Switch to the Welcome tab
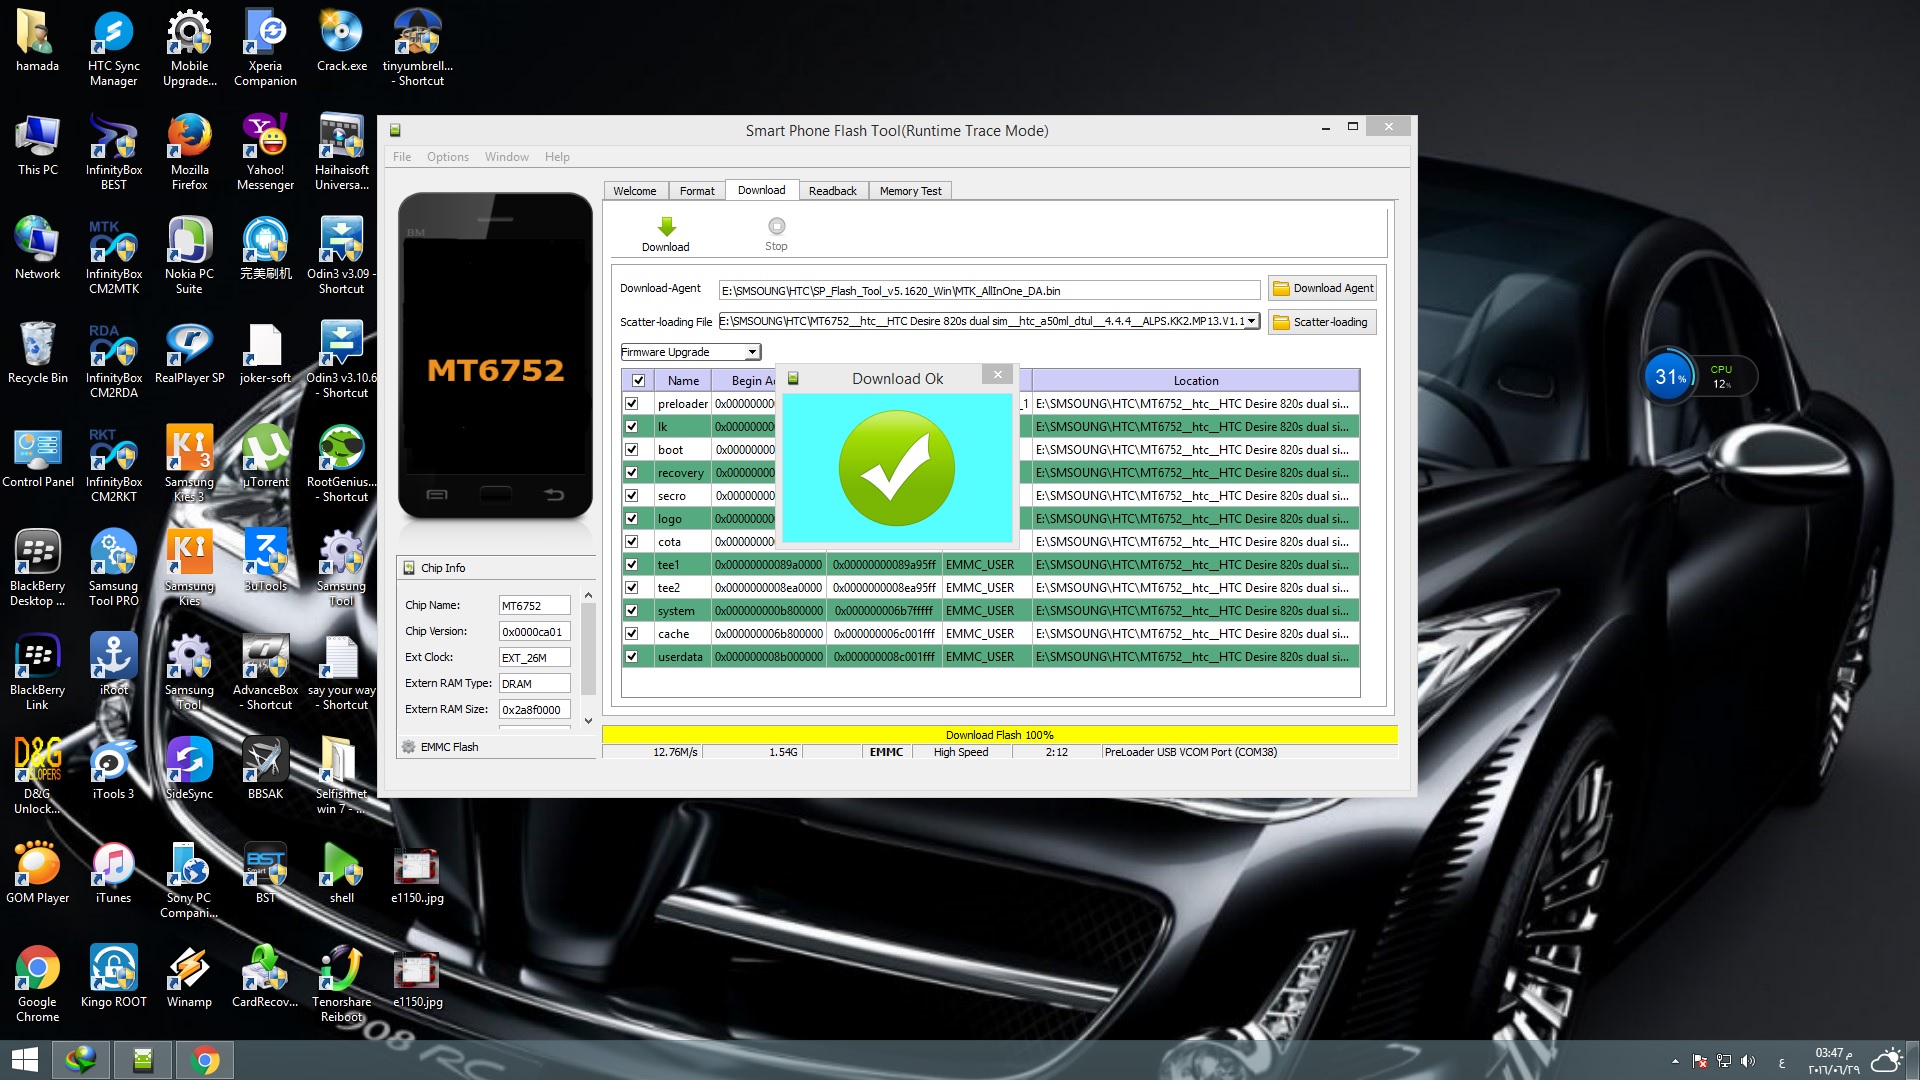Image resolution: width=1920 pixels, height=1080 pixels. [x=635, y=191]
